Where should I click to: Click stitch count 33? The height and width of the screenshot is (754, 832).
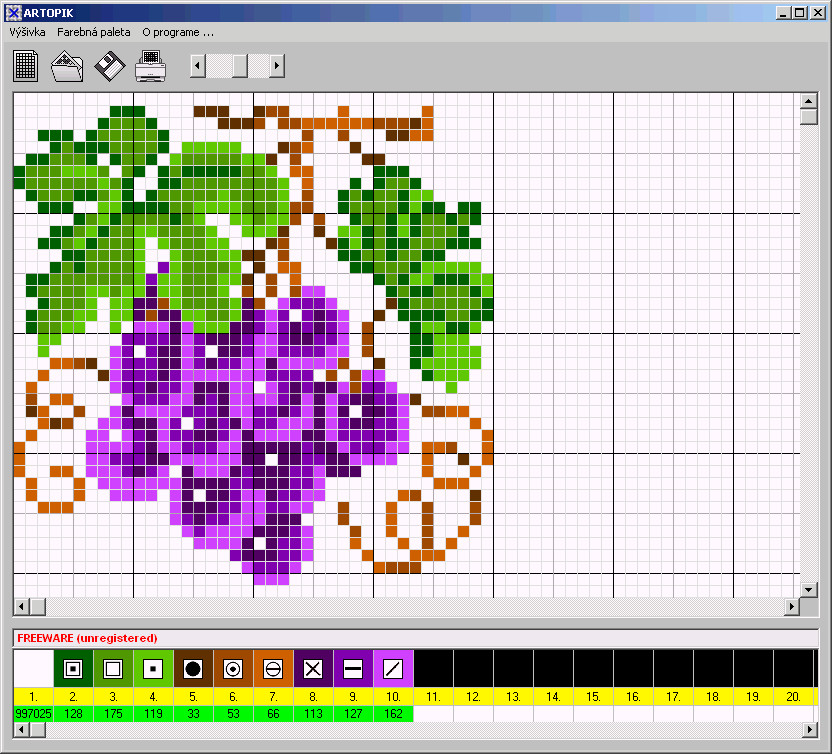193,714
